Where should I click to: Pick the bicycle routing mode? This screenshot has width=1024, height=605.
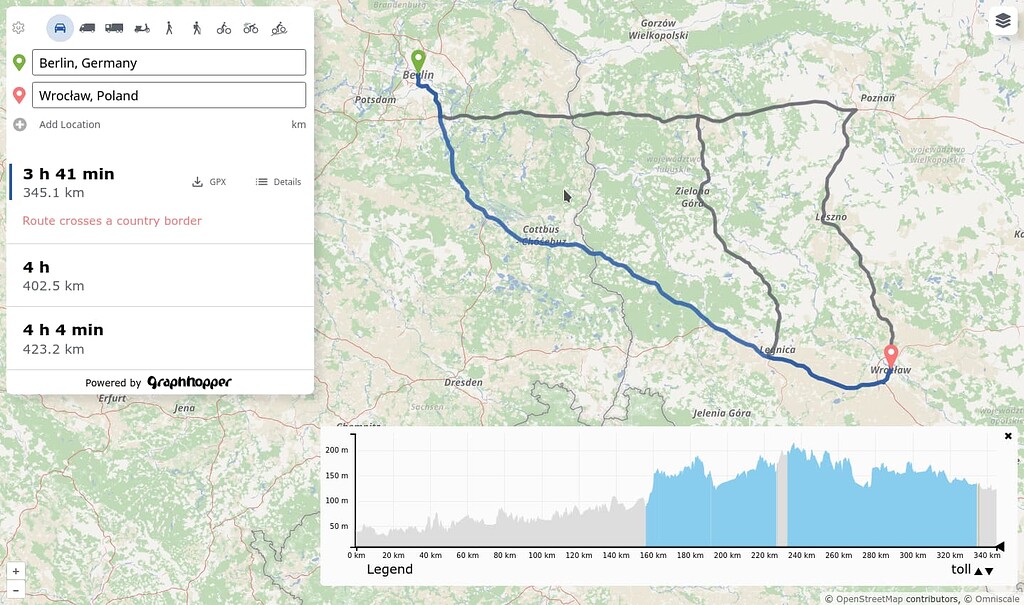point(223,28)
